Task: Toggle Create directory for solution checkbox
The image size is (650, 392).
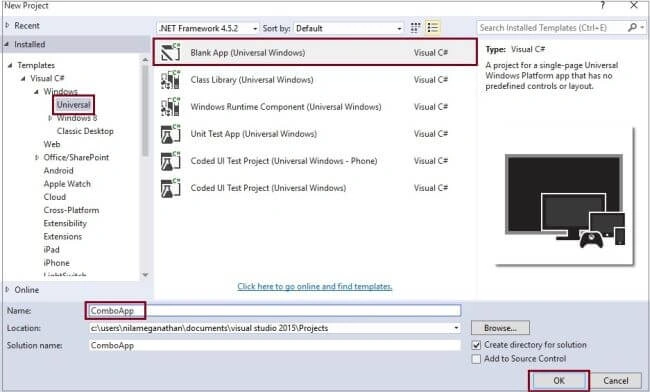Action: click(476, 345)
